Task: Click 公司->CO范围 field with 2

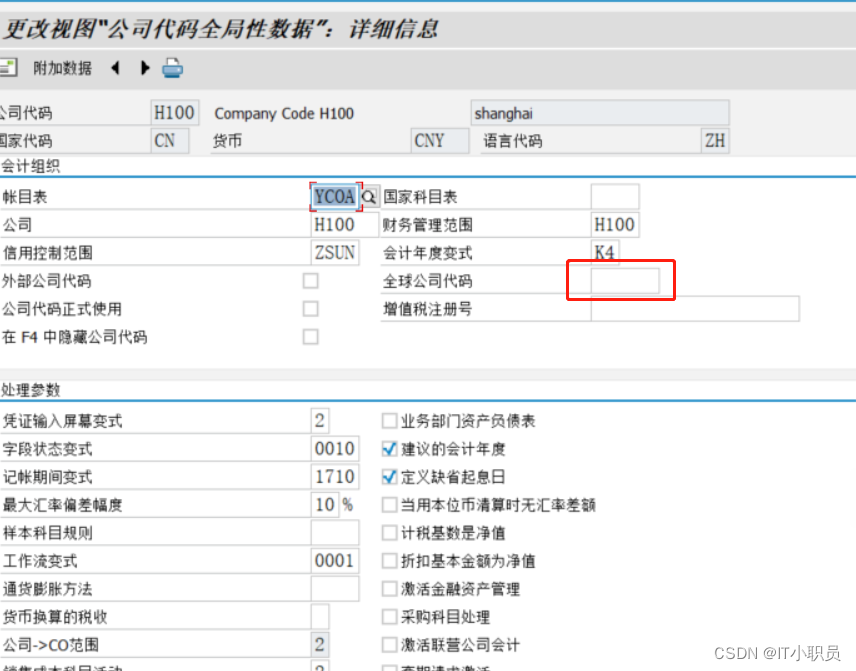Action: (x=320, y=644)
